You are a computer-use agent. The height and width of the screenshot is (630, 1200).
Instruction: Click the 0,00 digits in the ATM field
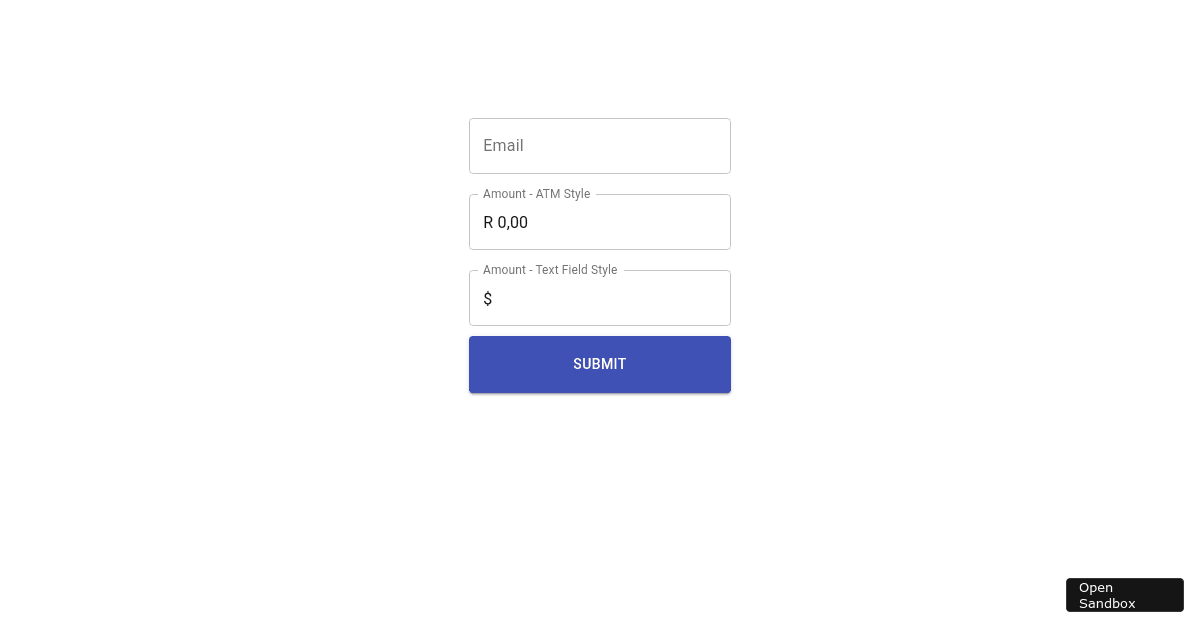(514, 222)
